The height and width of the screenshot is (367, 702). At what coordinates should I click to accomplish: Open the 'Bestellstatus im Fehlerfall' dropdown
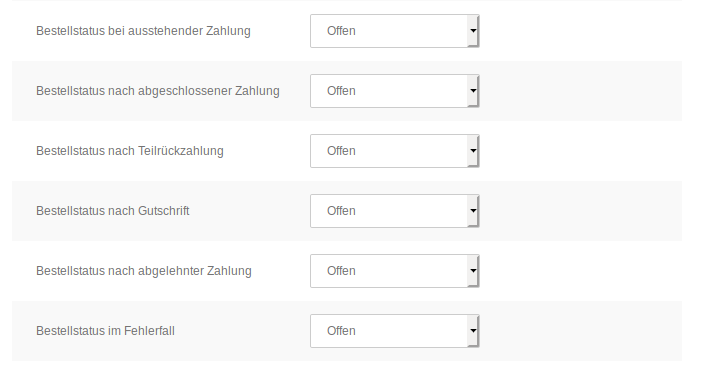click(x=394, y=331)
